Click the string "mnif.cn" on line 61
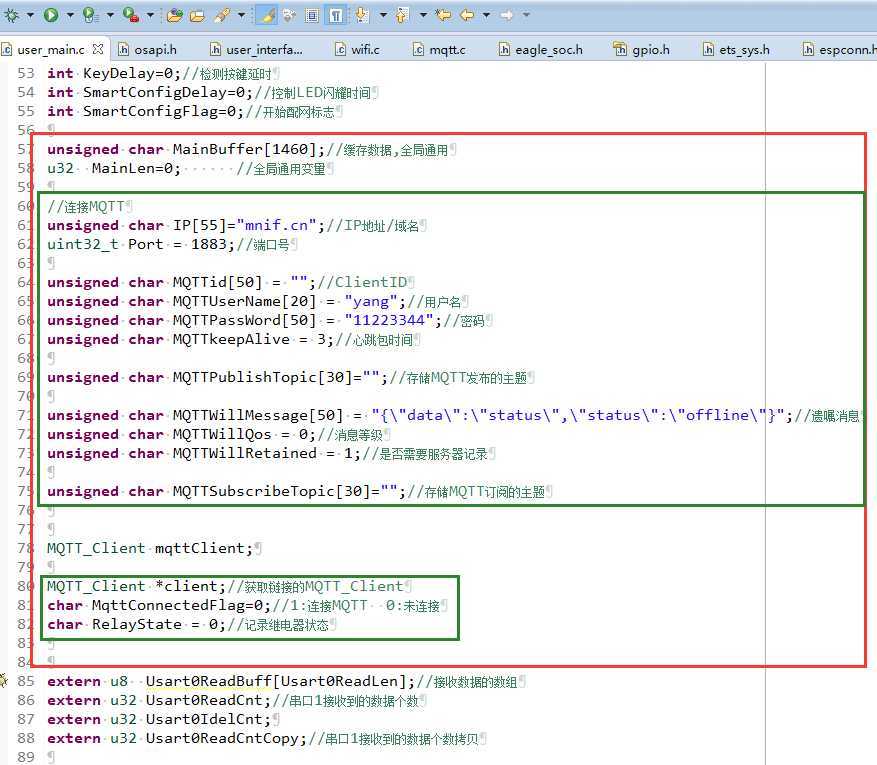Screen dimensions: 877x765 pyautogui.click(x=277, y=225)
